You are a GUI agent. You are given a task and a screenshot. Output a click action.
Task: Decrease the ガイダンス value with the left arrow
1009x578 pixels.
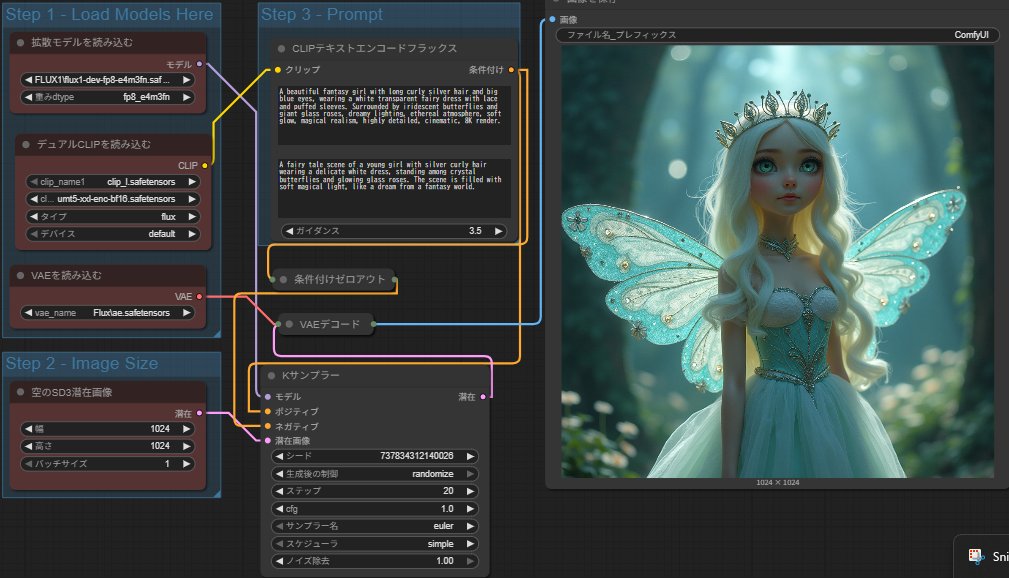[x=289, y=231]
